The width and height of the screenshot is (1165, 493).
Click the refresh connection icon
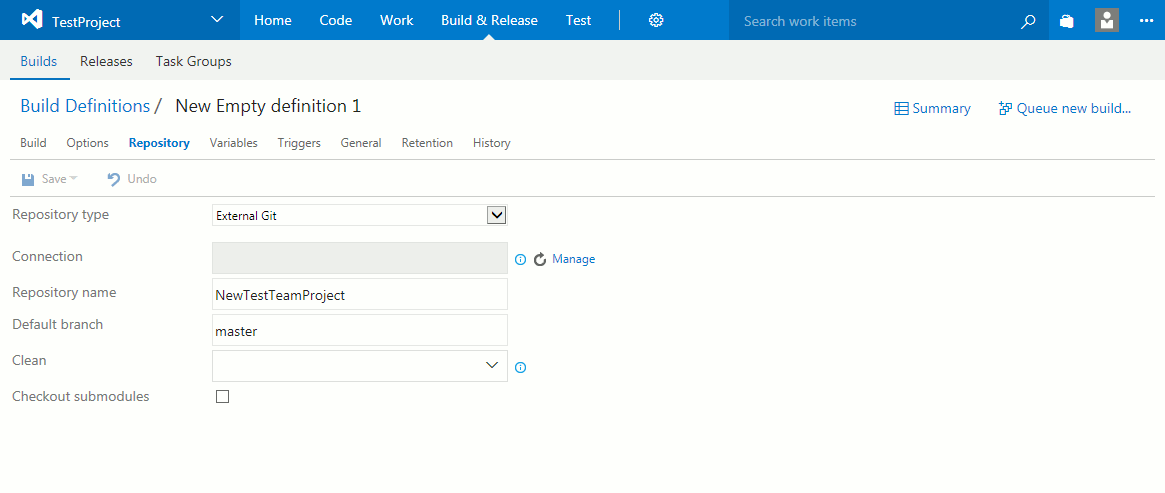[540, 259]
